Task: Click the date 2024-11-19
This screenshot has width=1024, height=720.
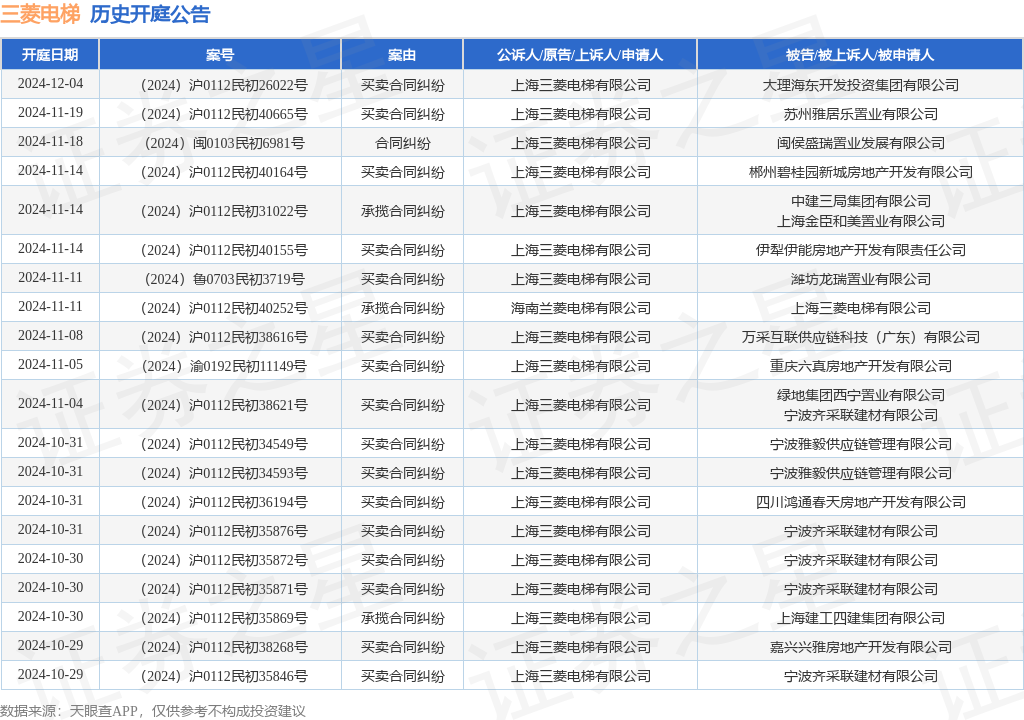Action: [x=50, y=112]
